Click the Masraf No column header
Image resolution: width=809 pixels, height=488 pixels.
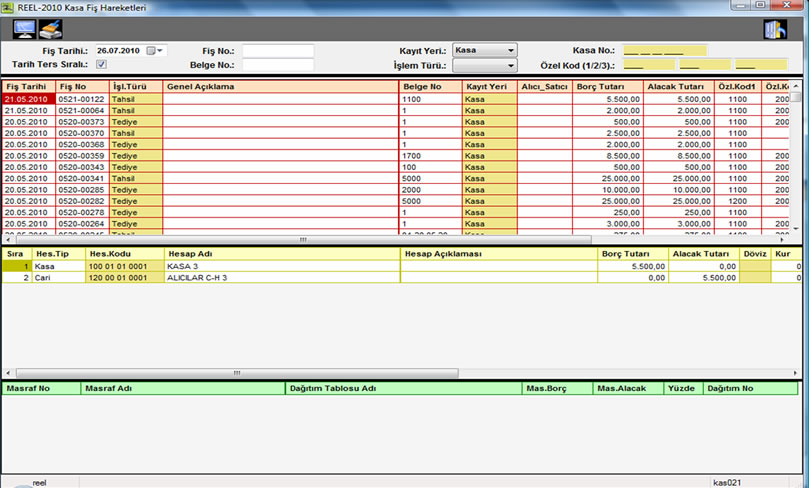(x=41, y=388)
